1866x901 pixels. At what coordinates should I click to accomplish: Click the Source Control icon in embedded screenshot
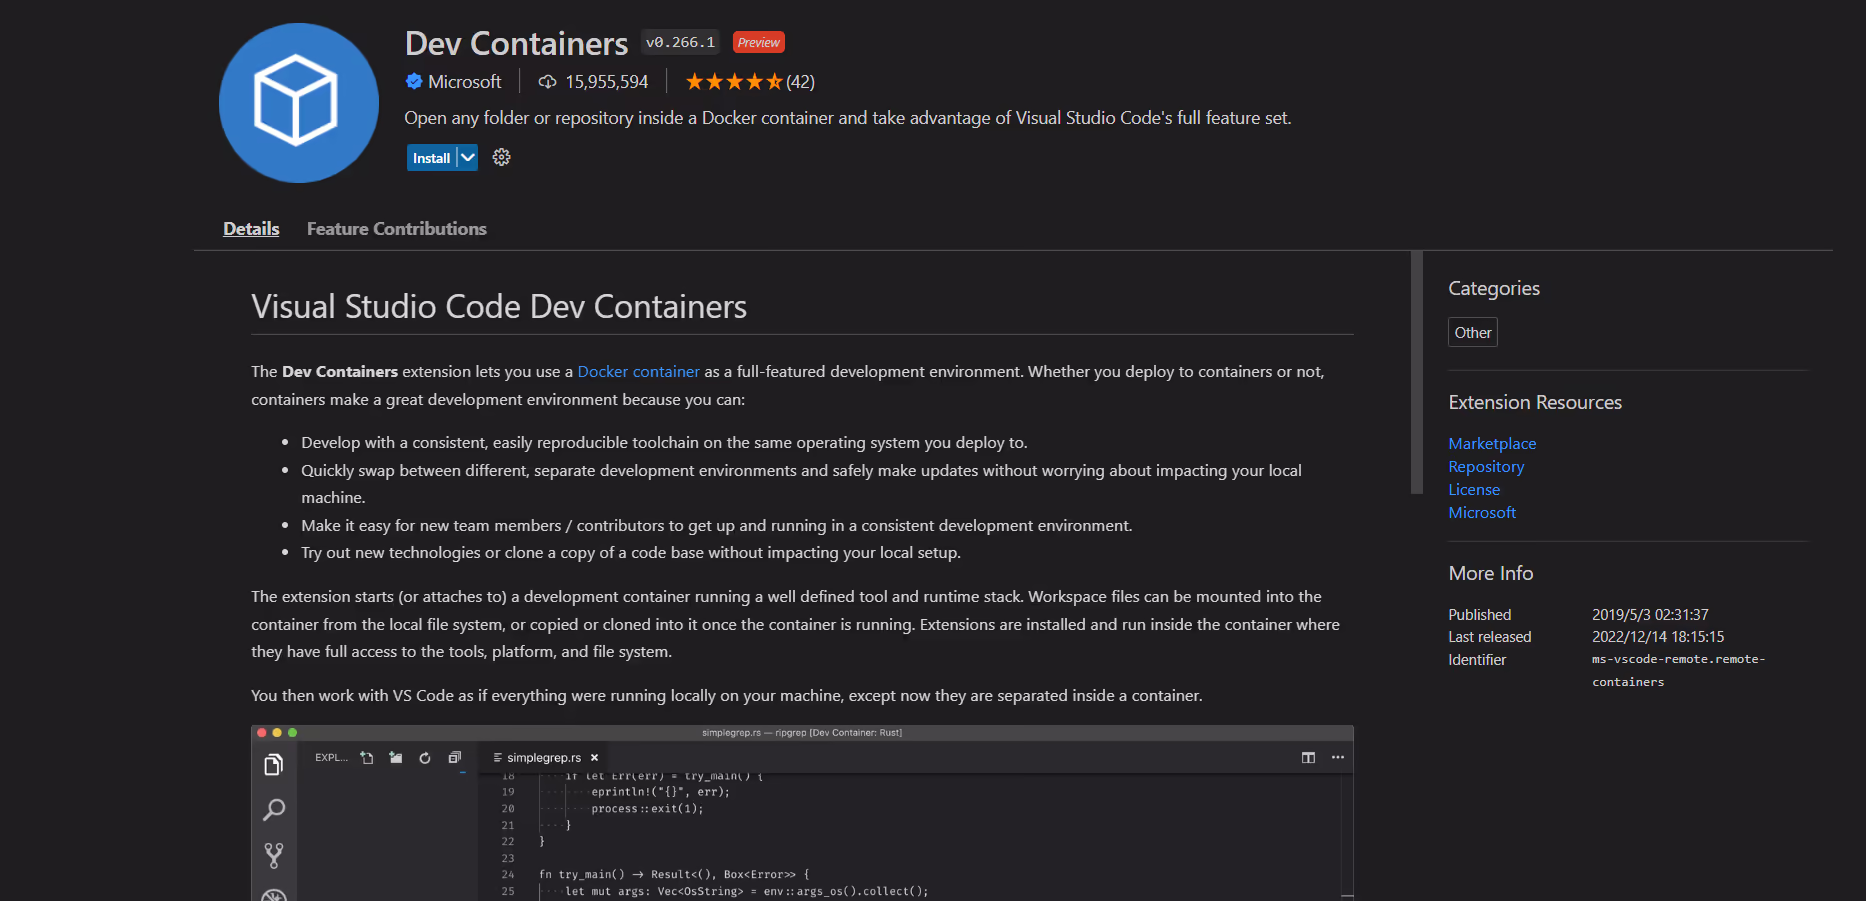[x=273, y=855]
